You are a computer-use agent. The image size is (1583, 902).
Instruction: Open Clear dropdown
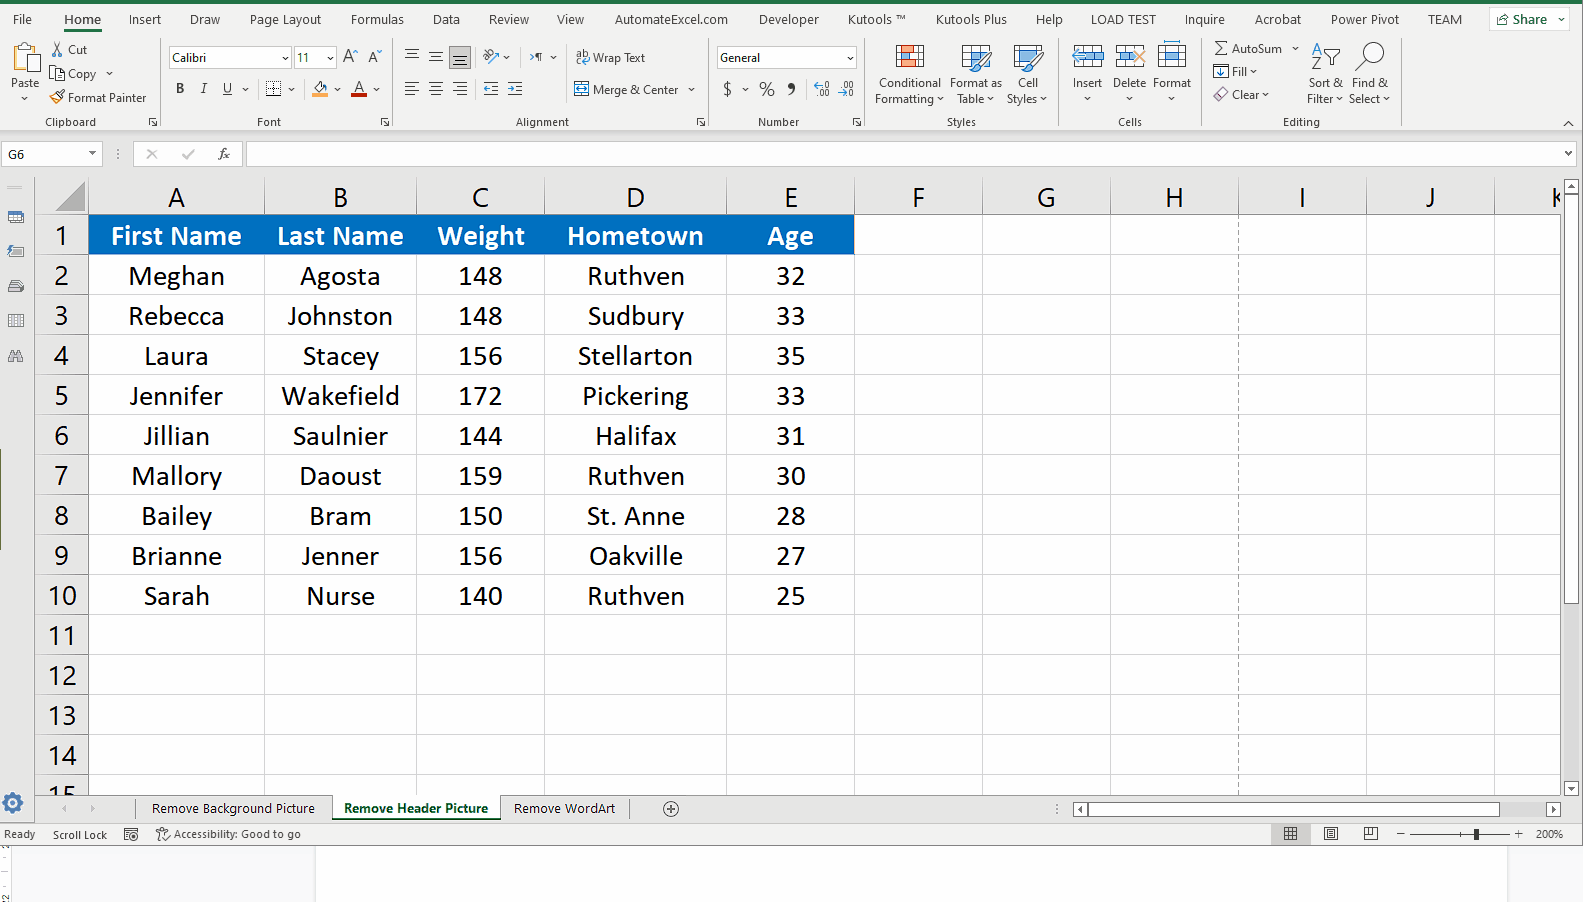point(1242,95)
